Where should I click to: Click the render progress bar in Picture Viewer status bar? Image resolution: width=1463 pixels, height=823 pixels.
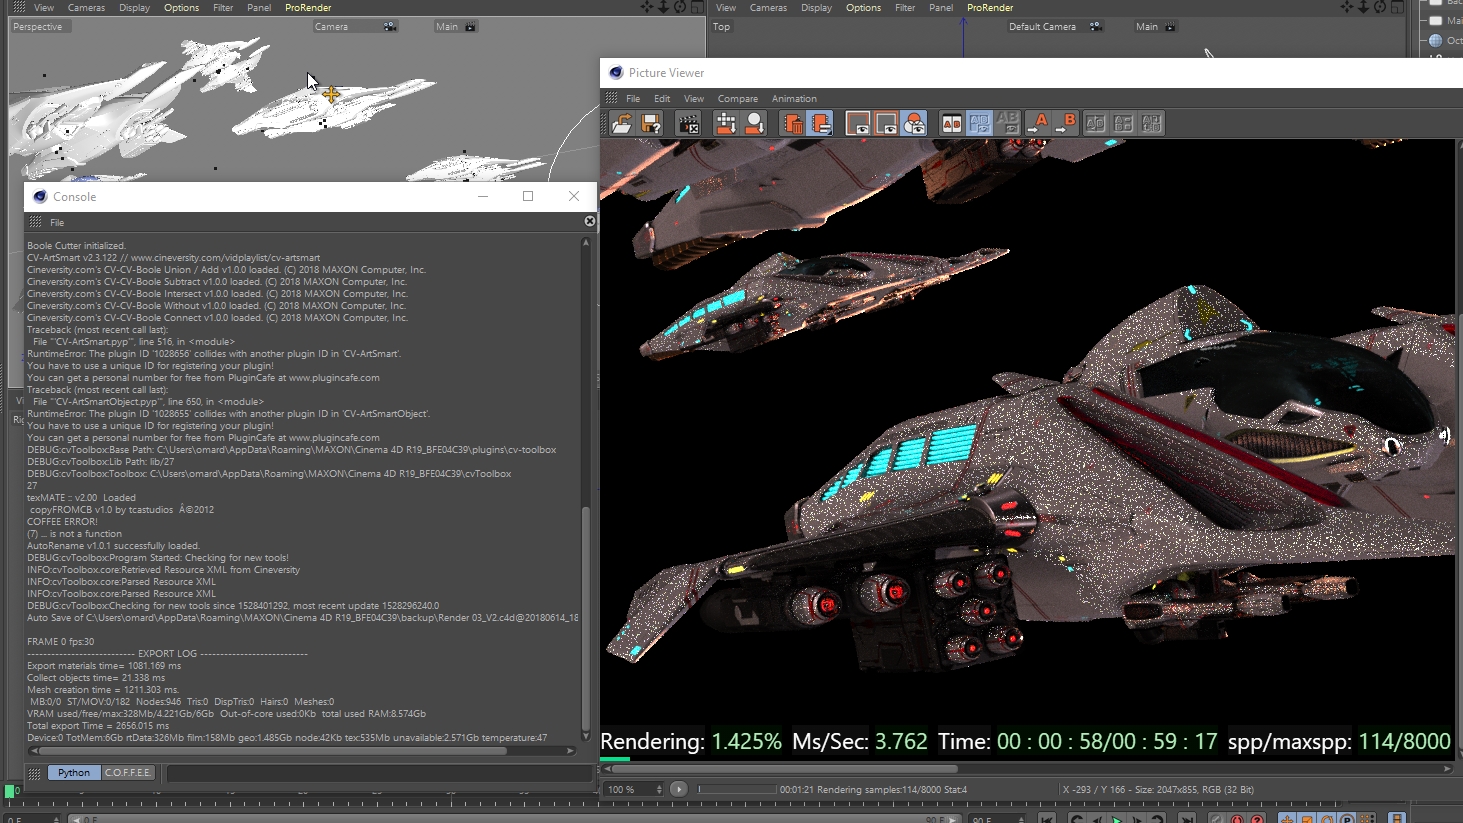[738, 790]
